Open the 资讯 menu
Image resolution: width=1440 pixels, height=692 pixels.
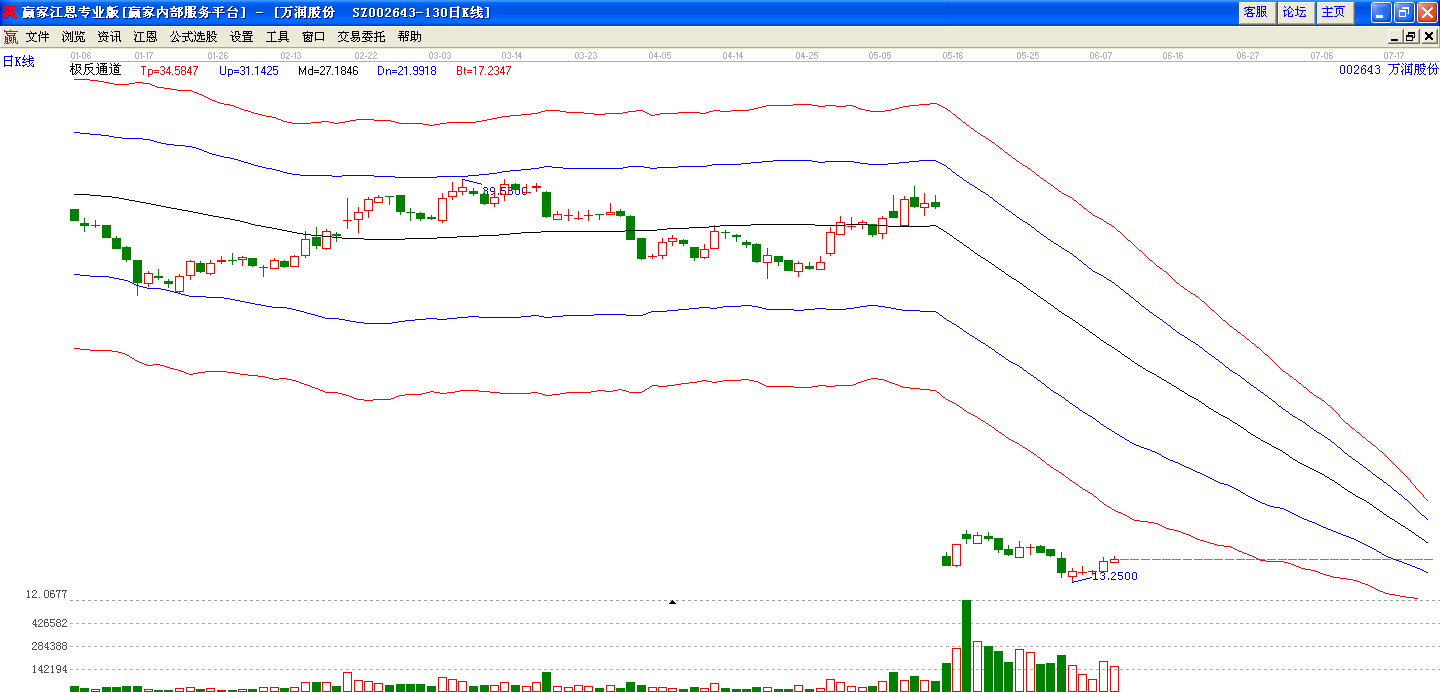pos(110,37)
